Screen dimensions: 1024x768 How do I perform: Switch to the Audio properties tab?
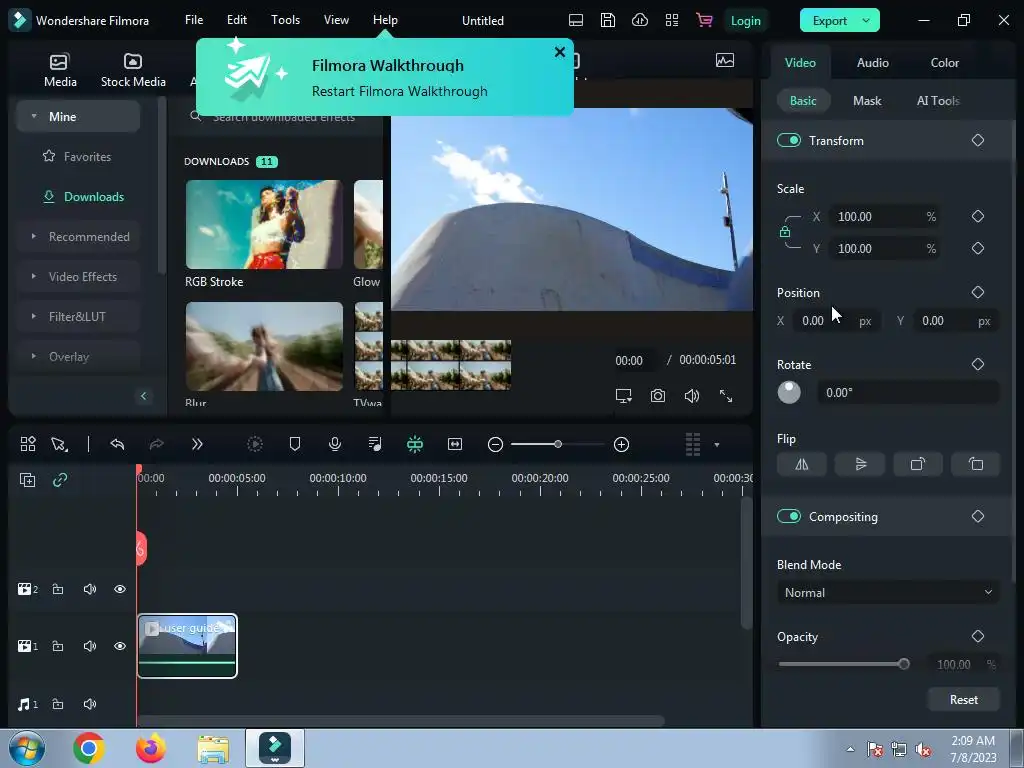coord(872,63)
